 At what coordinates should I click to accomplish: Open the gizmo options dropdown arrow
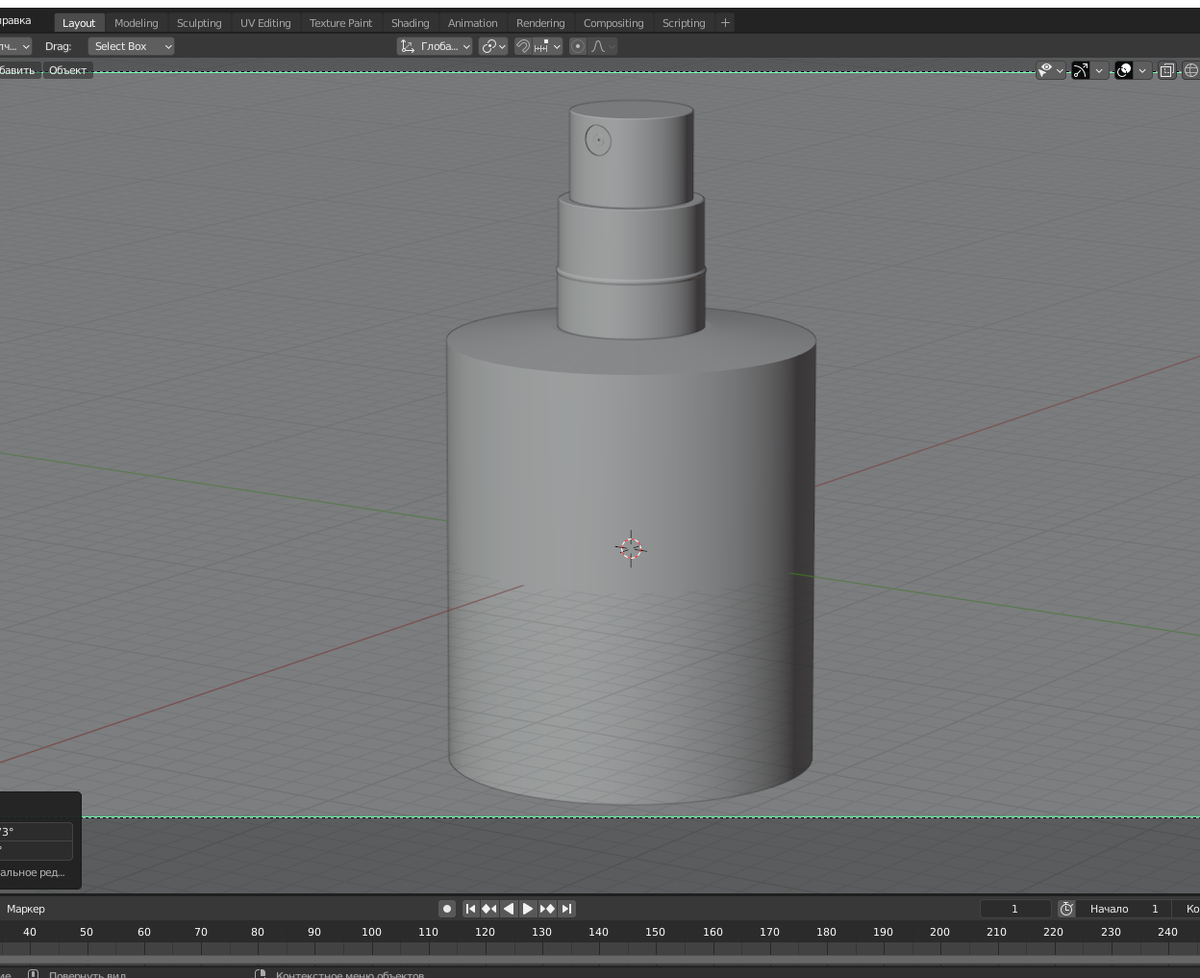1099,70
